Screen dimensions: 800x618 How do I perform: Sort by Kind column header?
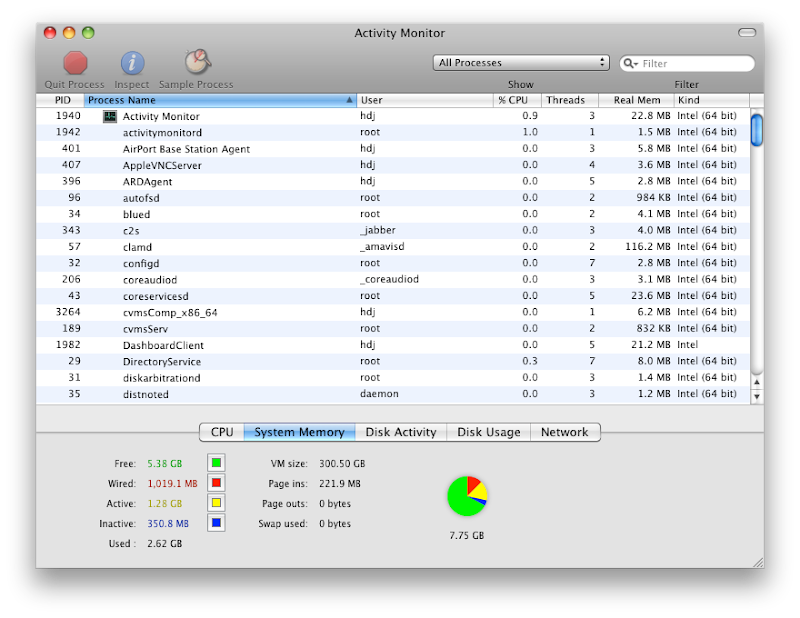[x=712, y=100]
